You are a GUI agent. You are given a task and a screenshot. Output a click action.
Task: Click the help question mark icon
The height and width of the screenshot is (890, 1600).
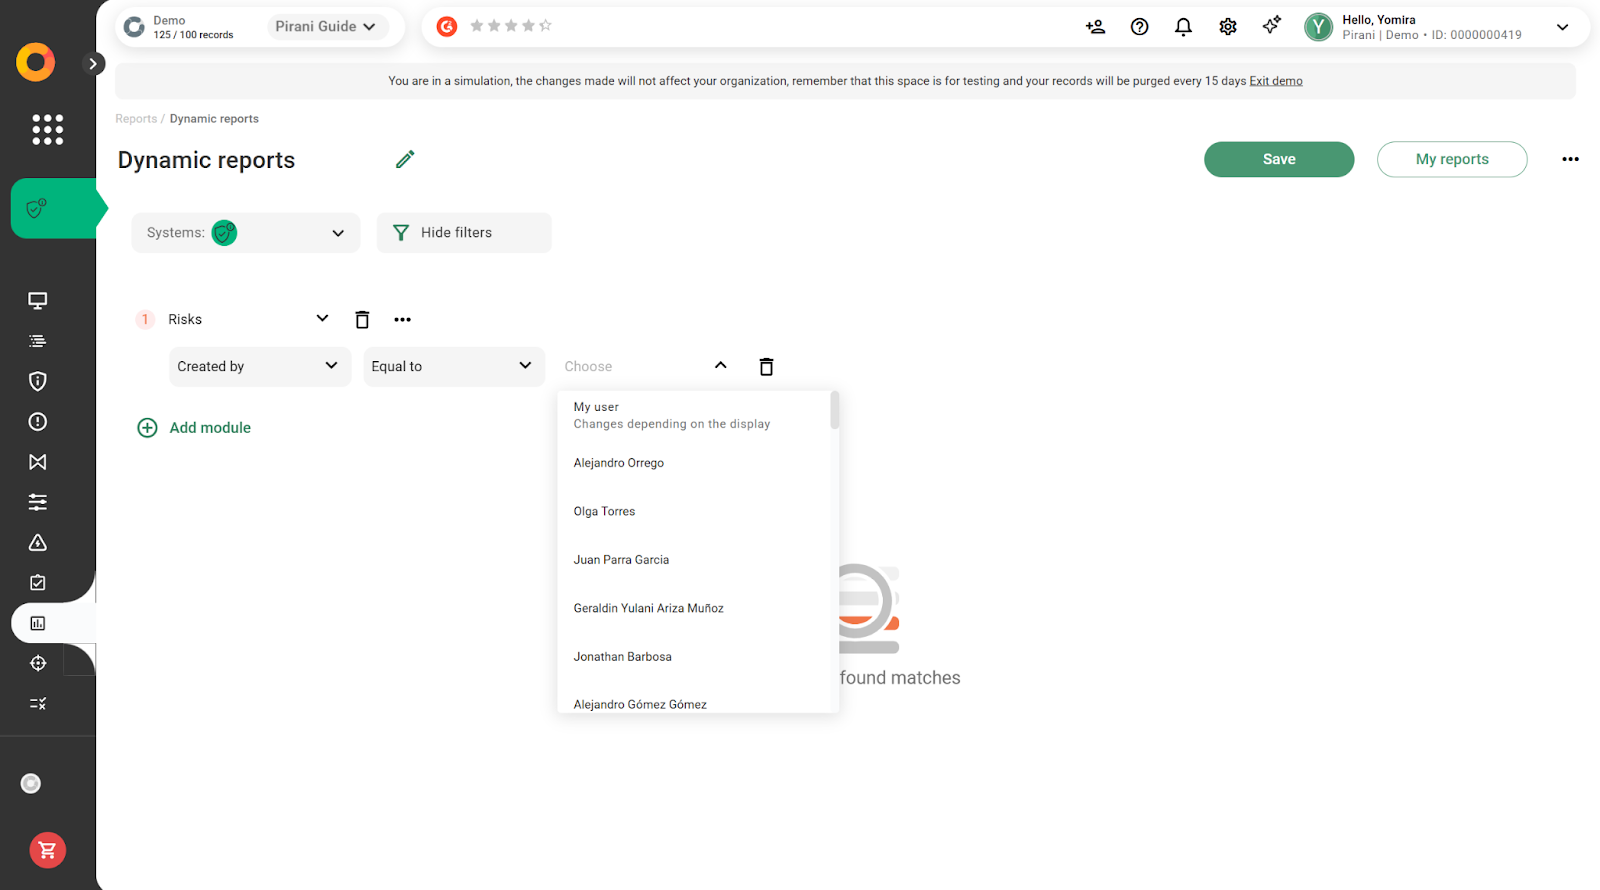(1139, 27)
